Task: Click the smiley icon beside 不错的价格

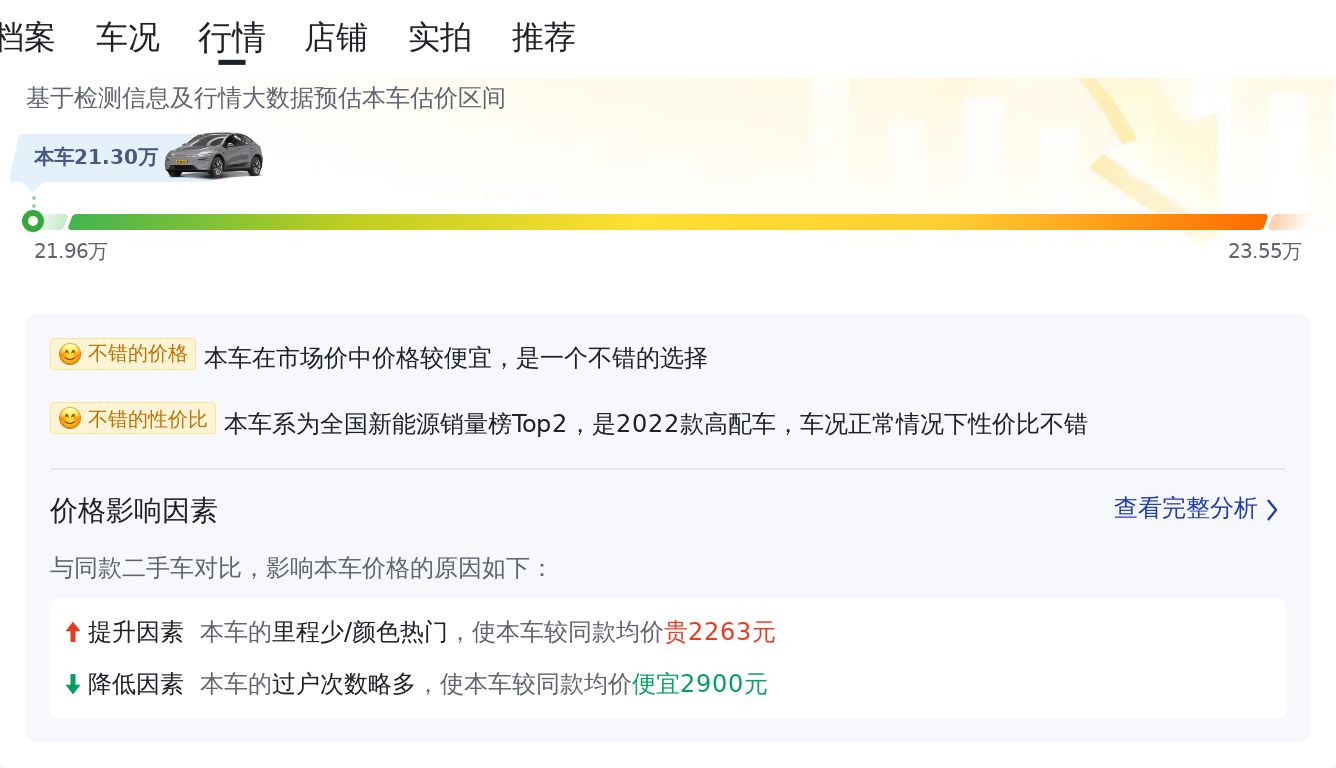Action: (x=70, y=355)
